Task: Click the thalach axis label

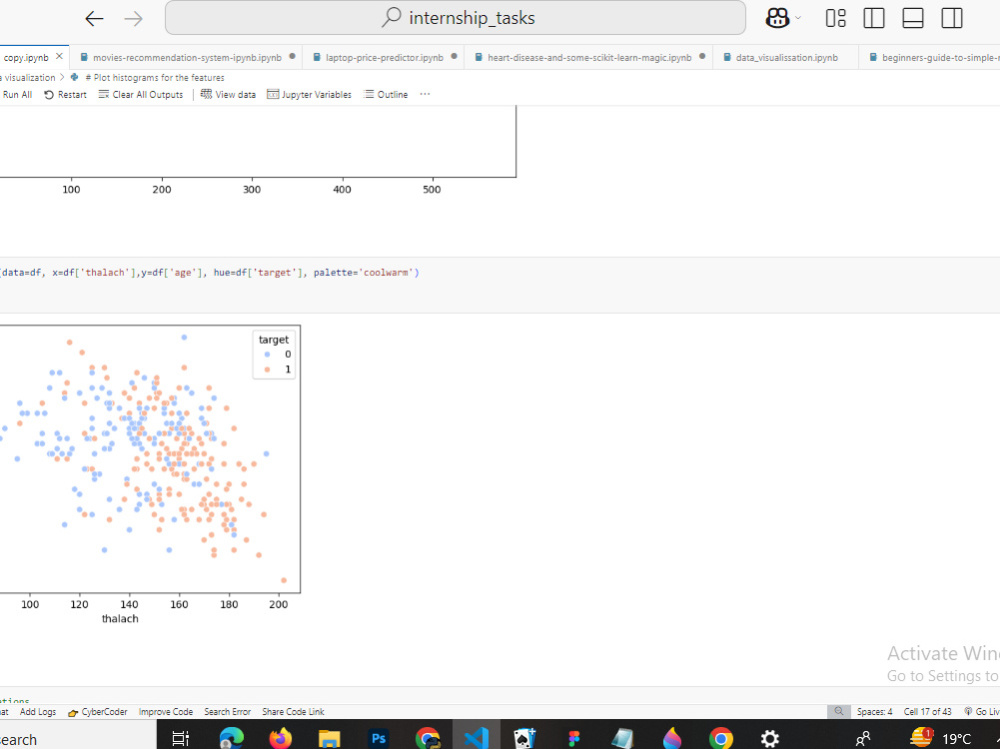Action: click(120, 619)
